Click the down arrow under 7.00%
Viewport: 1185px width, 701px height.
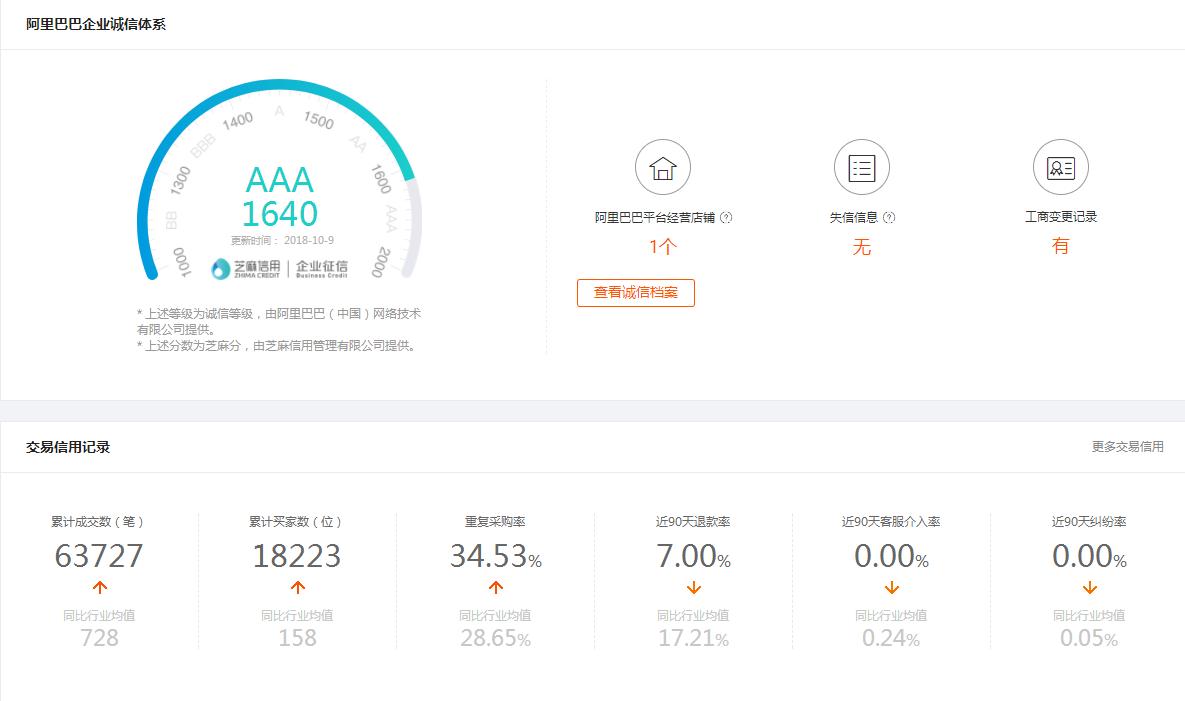(x=693, y=587)
